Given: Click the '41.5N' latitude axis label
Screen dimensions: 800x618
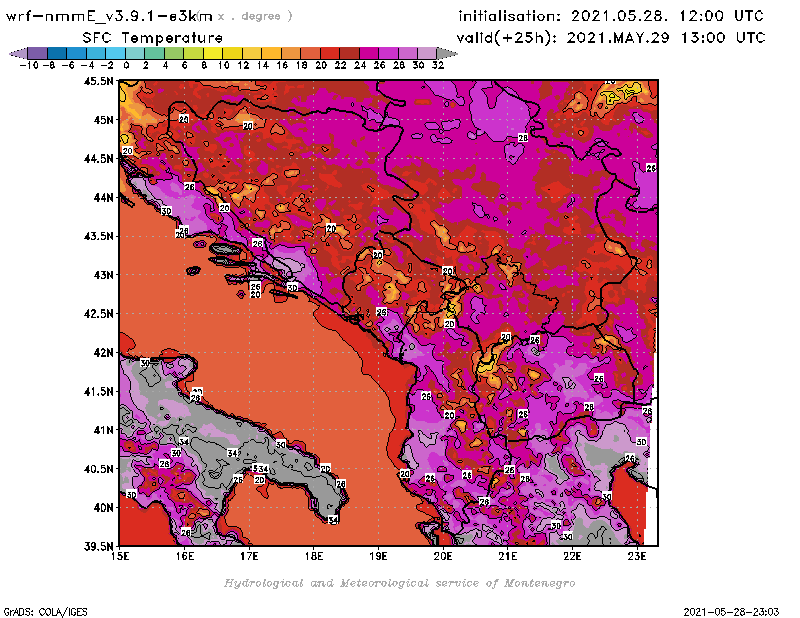Looking at the screenshot, I should [98, 391].
